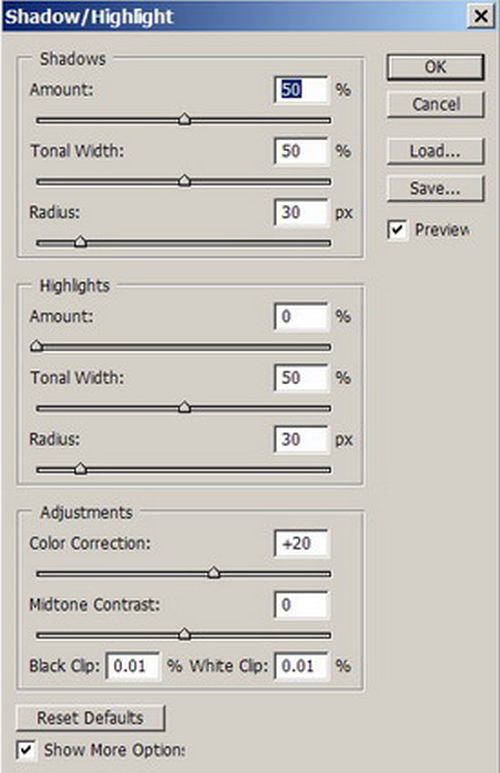The width and height of the screenshot is (500, 773).
Task: Focus the Shadows Amount input field
Action: point(301,90)
